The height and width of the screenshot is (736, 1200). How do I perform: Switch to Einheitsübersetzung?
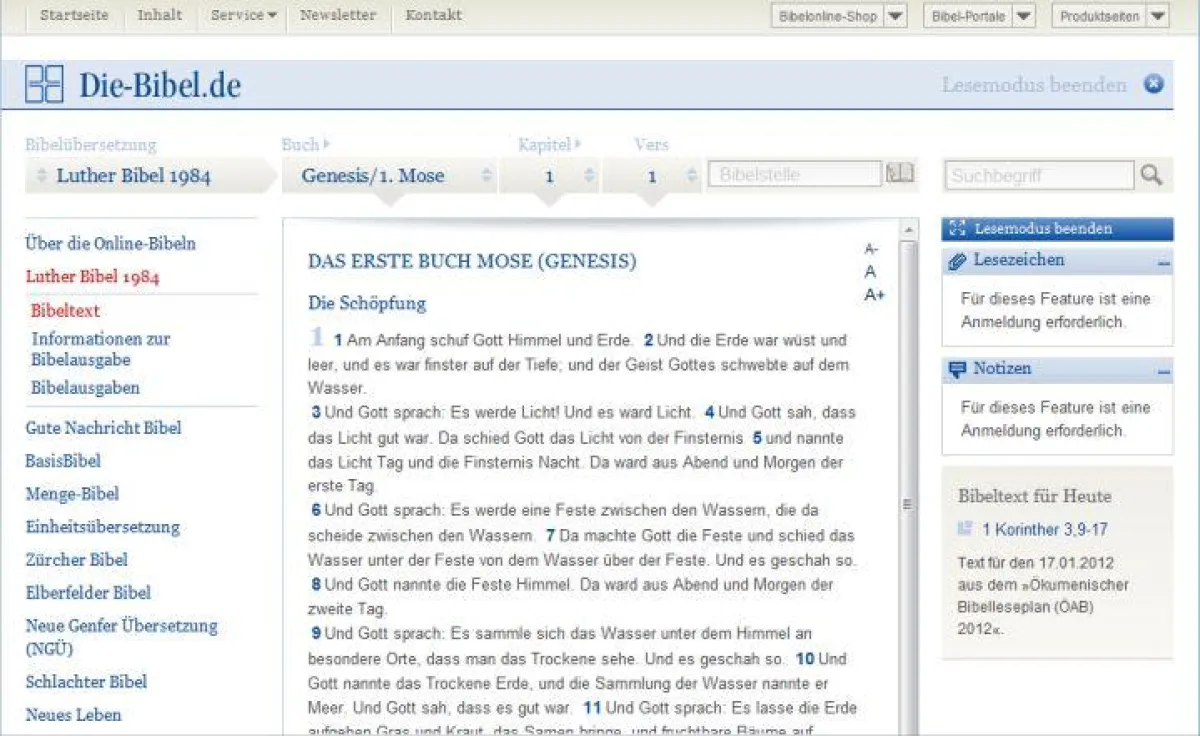coord(102,527)
